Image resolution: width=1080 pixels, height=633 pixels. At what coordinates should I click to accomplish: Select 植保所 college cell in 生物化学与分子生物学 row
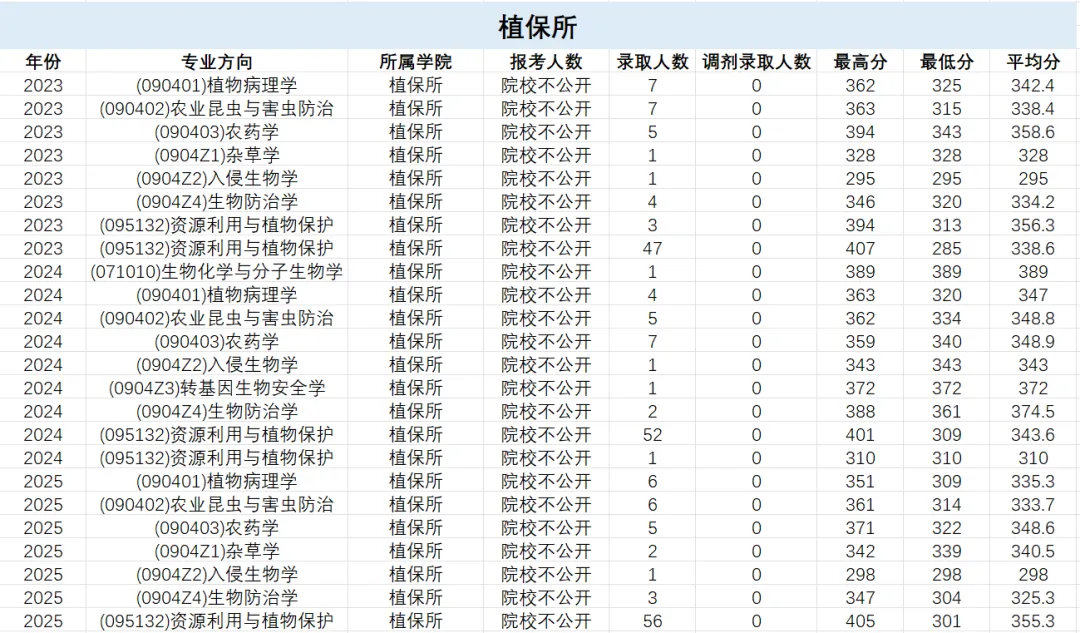point(415,271)
